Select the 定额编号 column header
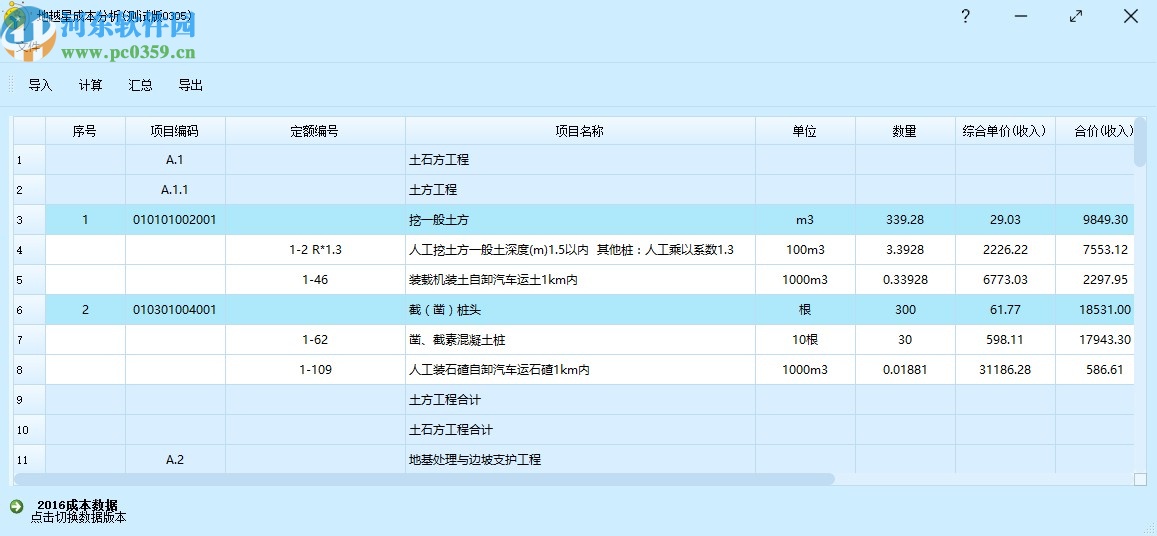 (x=315, y=131)
